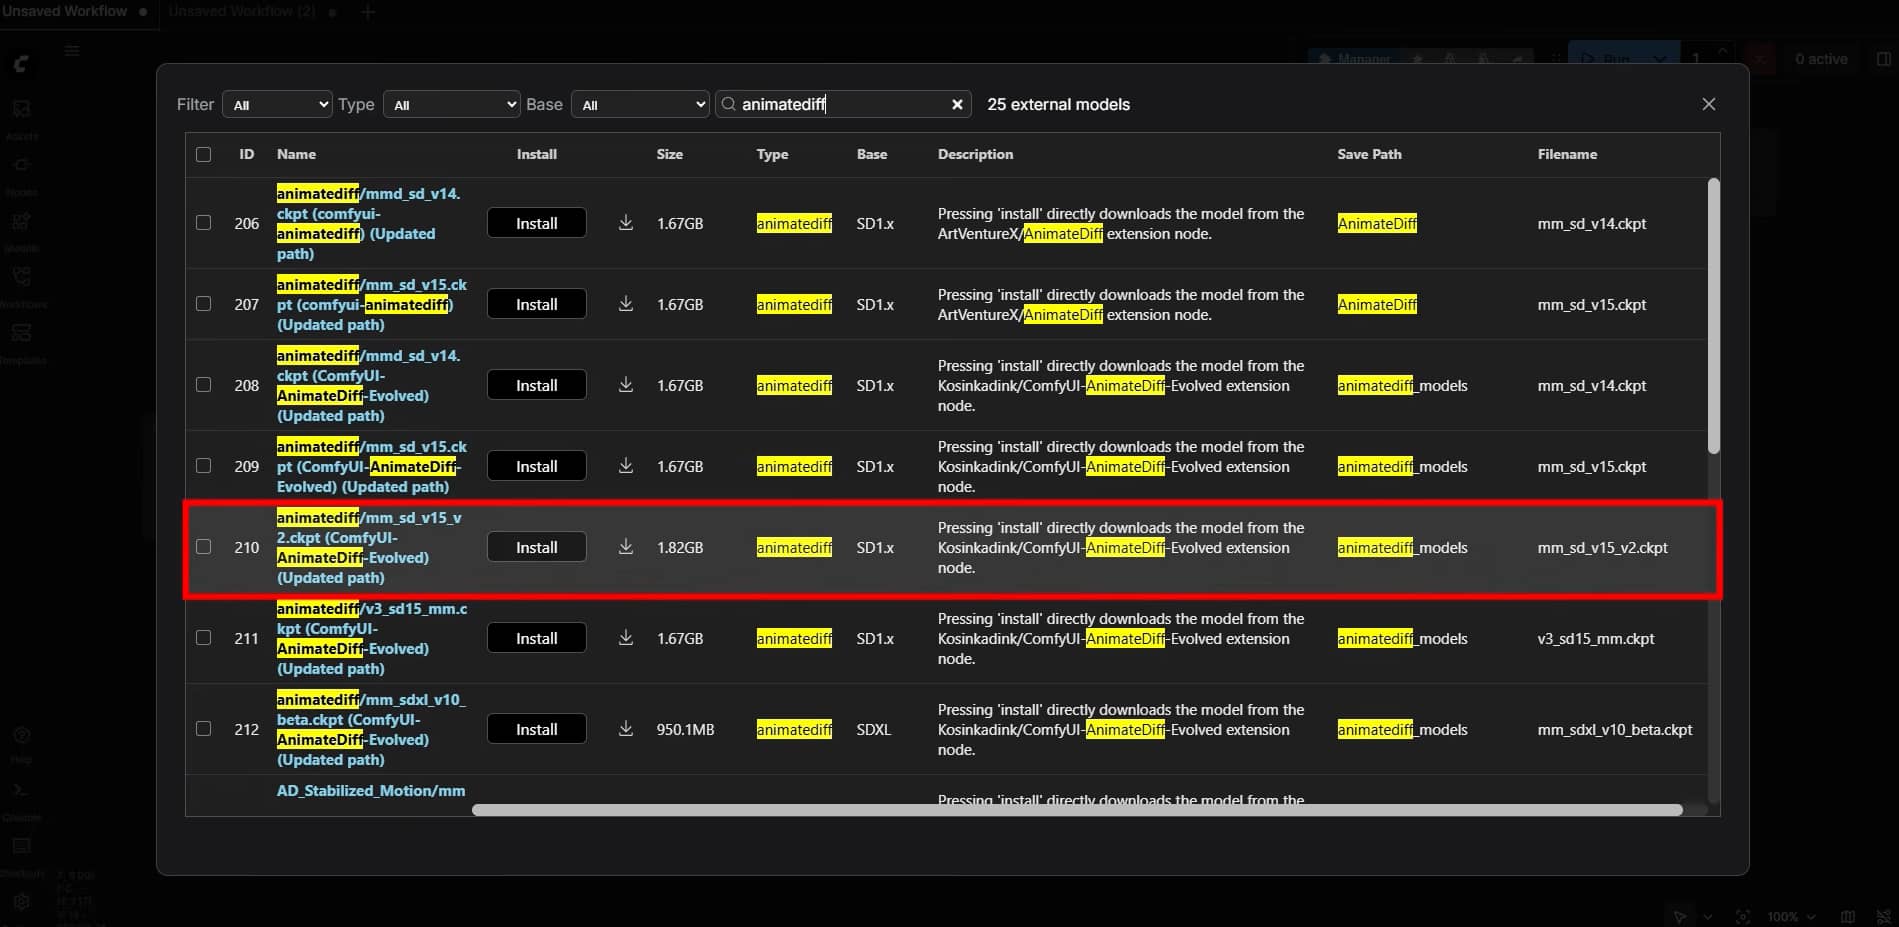
Task: Click the vertical scrollbar of table
Action: coord(1713,316)
